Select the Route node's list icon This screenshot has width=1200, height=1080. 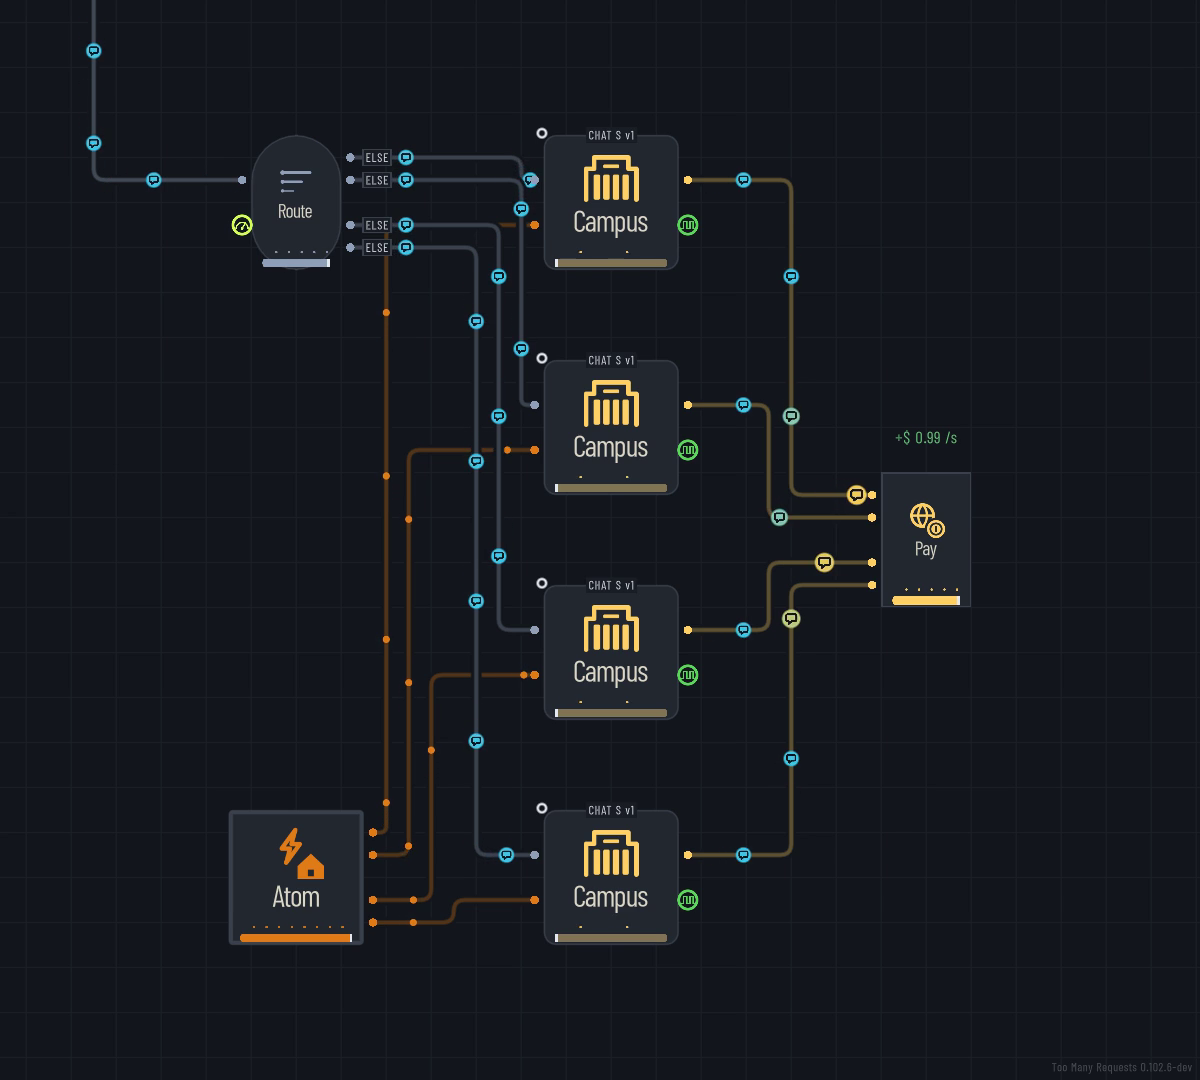pos(295,181)
